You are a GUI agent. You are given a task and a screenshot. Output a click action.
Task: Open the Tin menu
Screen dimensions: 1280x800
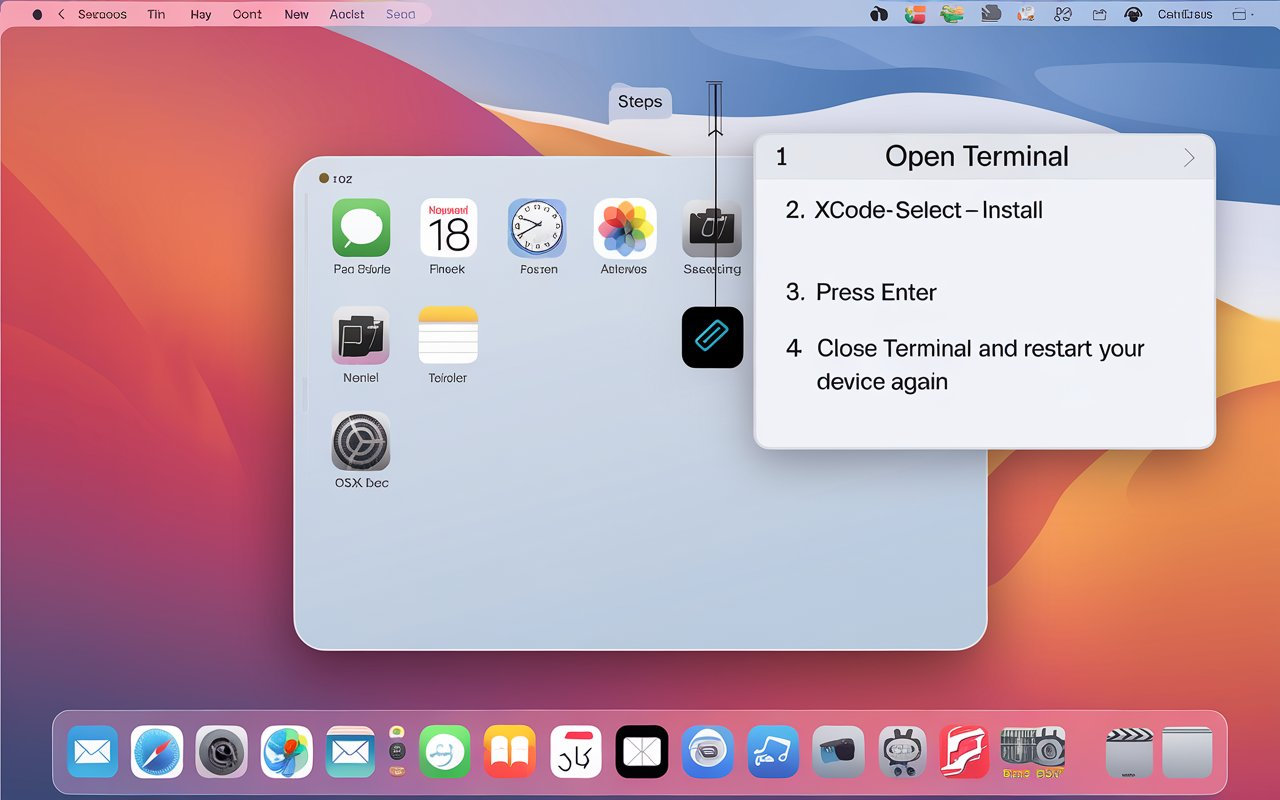tap(156, 14)
